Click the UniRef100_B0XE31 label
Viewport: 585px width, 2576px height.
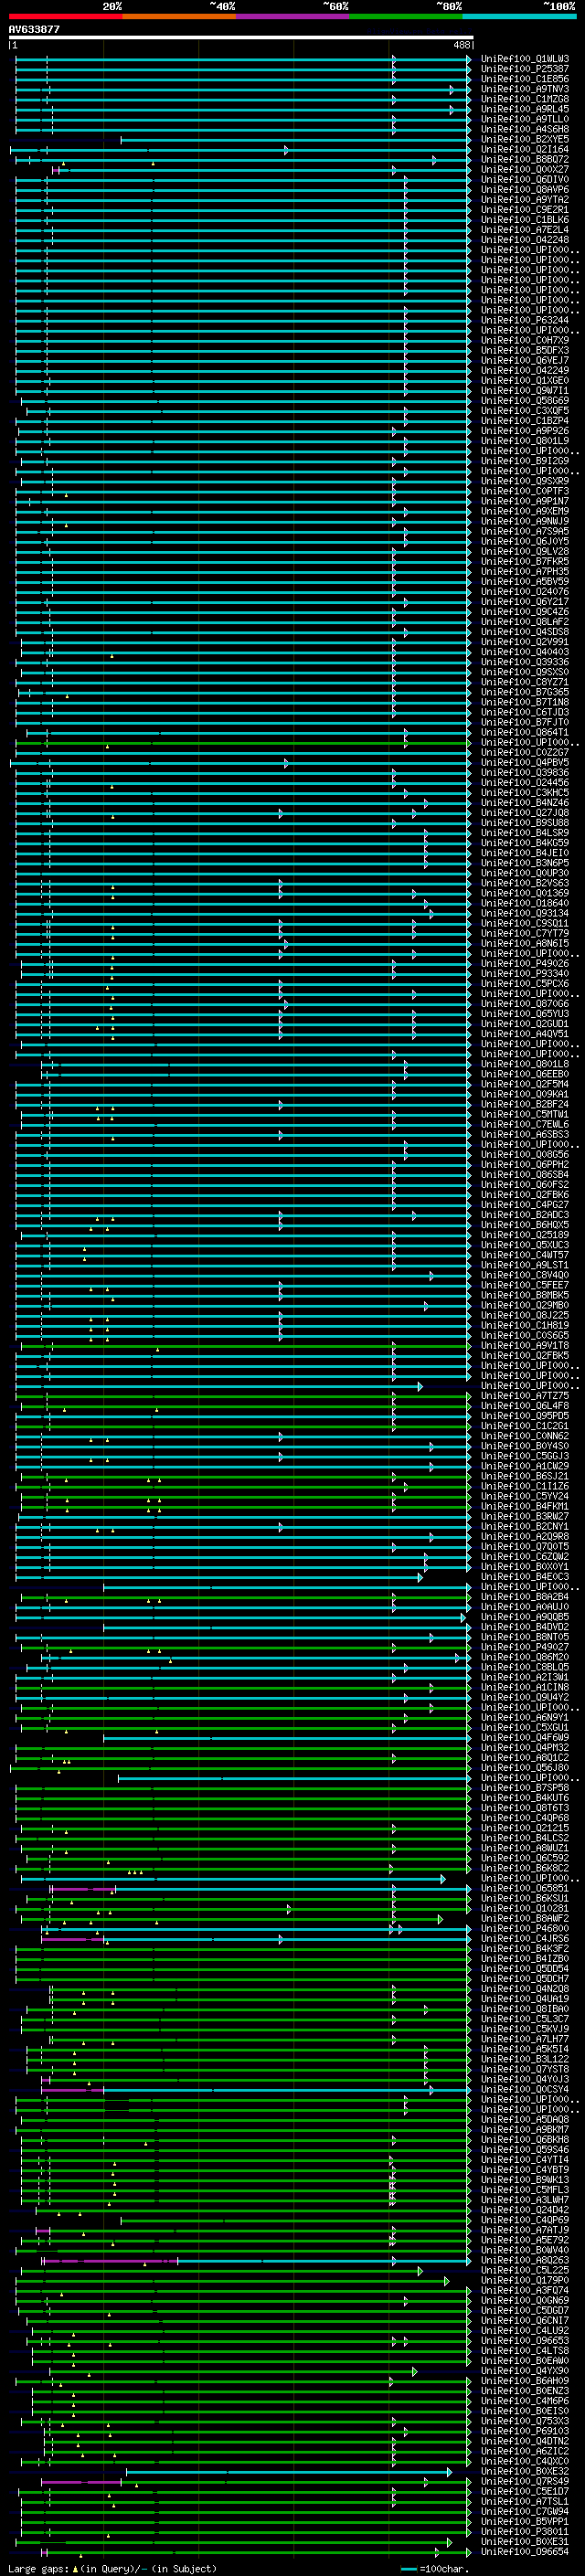(525, 2541)
